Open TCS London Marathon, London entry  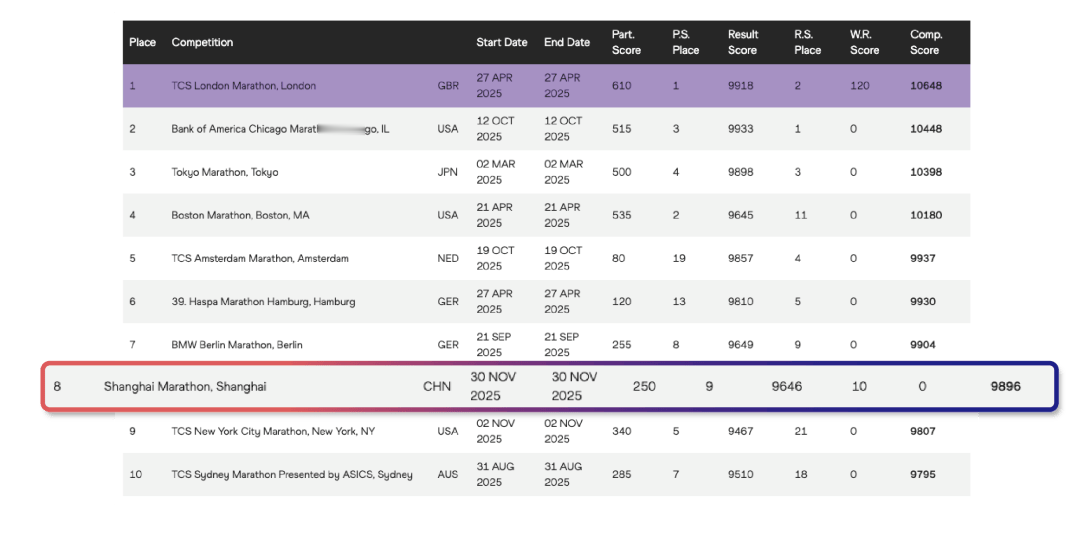coord(243,86)
